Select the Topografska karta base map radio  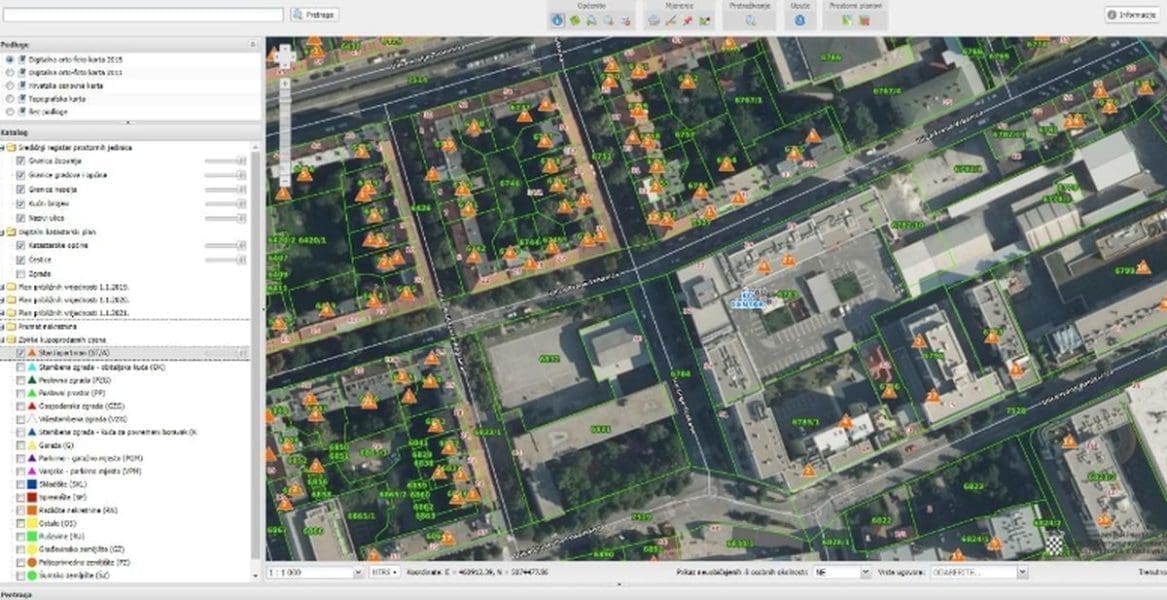coord(10,99)
